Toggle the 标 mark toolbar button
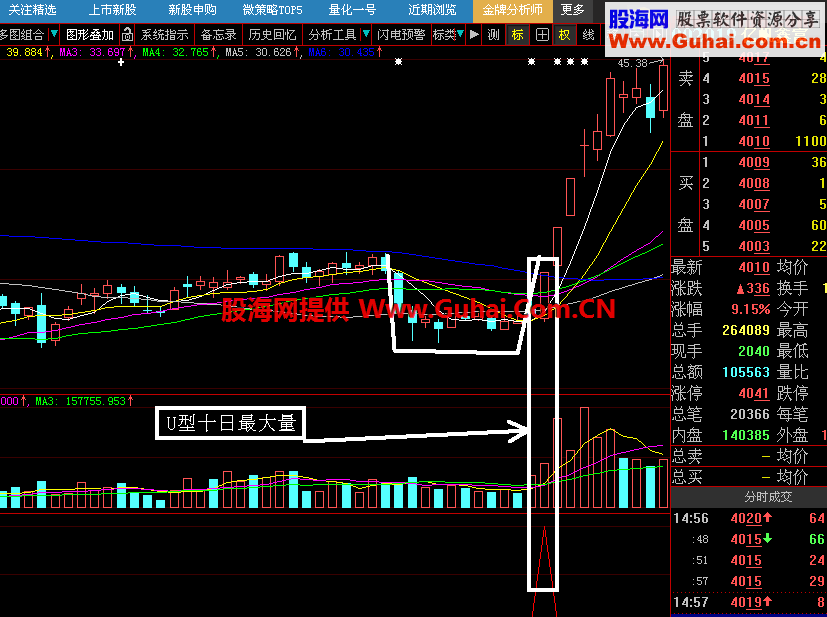The image size is (827, 617). point(518,35)
